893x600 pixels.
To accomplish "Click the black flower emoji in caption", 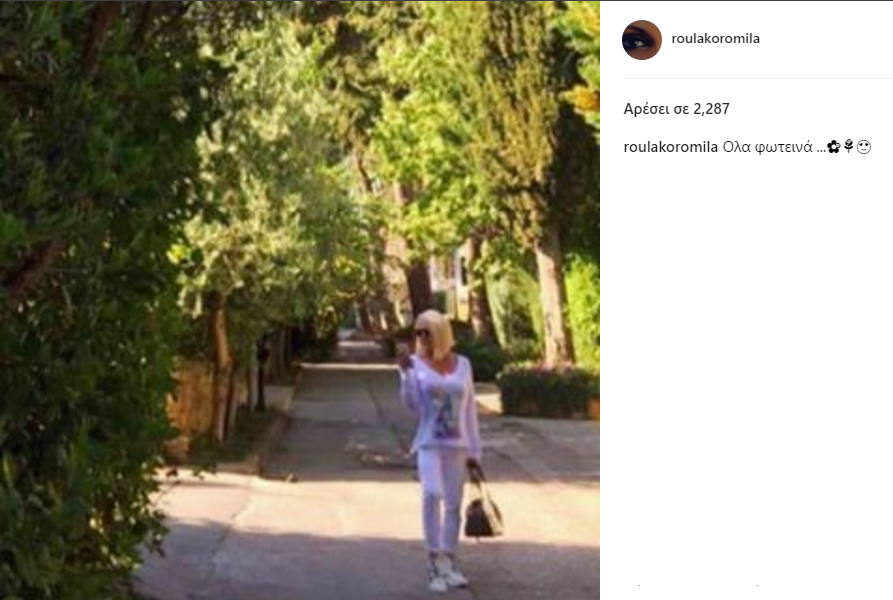I will [x=834, y=147].
